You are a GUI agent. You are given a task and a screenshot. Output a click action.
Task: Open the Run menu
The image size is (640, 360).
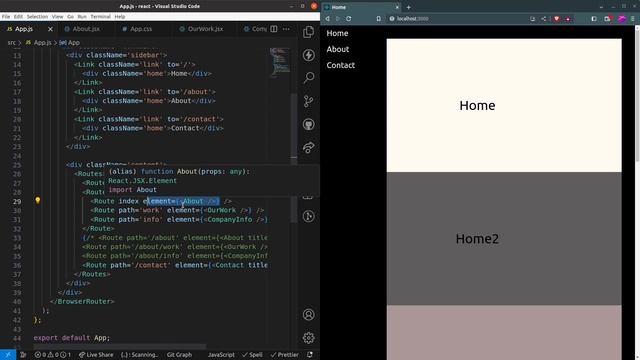pos(82,17)
